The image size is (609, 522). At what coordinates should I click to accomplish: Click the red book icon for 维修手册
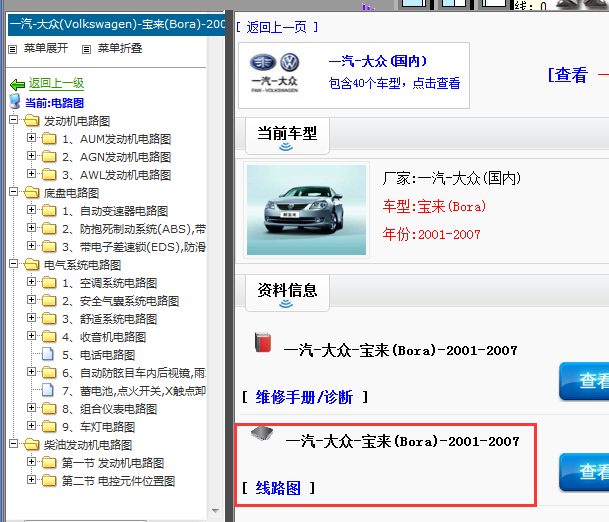pos(263,342)
